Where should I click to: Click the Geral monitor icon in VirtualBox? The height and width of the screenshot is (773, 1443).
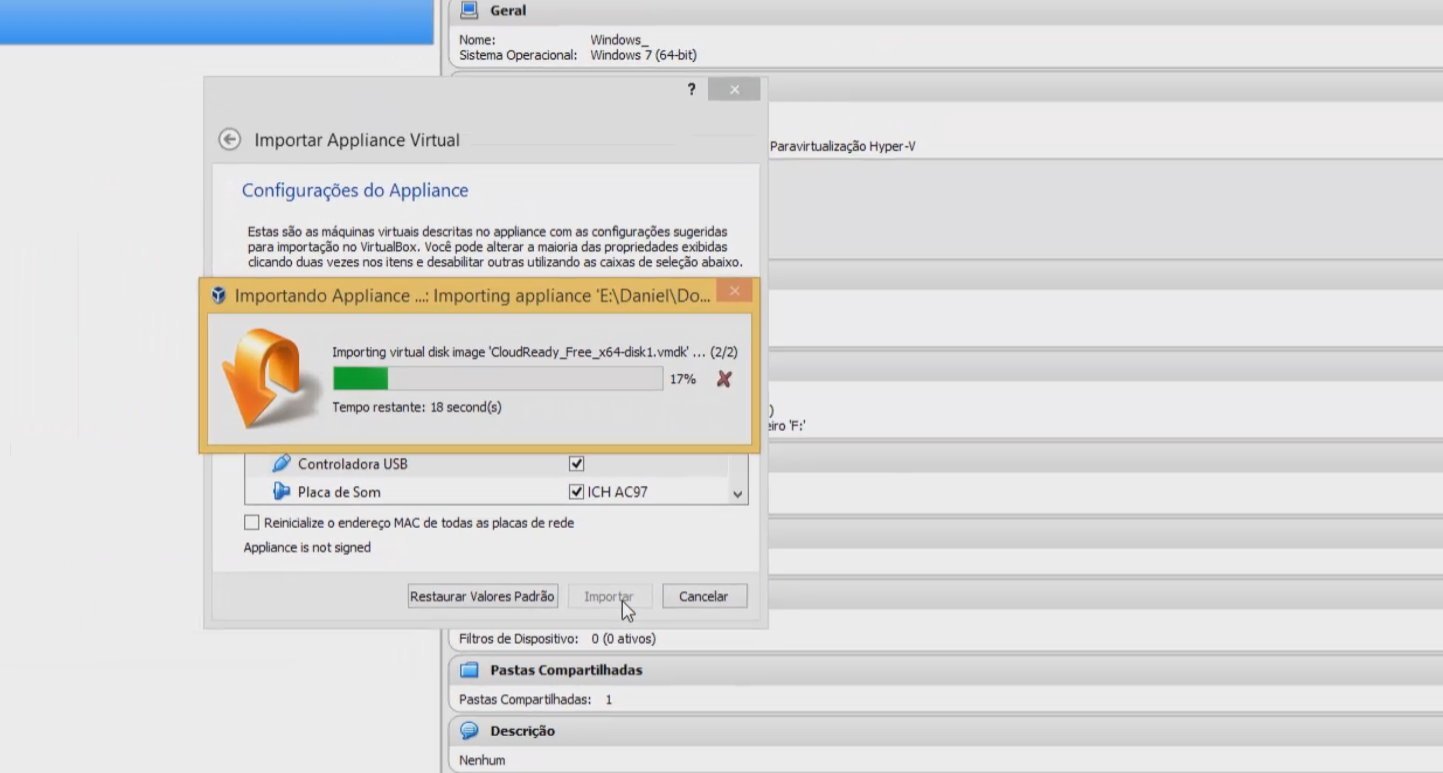[x=468, y=10]
